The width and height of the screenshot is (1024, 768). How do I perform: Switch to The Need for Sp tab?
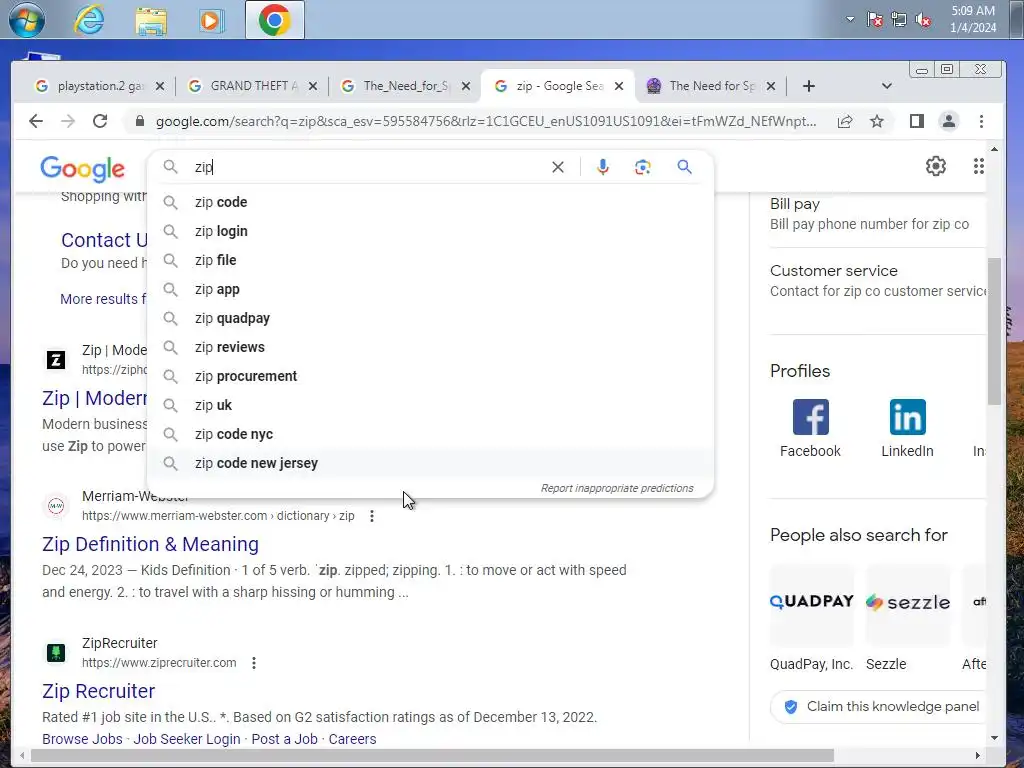click(711, 86)
